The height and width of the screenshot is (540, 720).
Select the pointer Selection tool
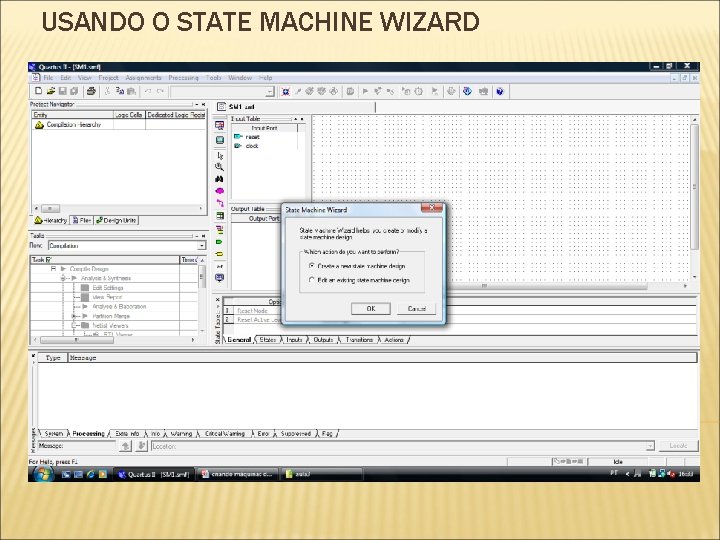tap(219, 155)
